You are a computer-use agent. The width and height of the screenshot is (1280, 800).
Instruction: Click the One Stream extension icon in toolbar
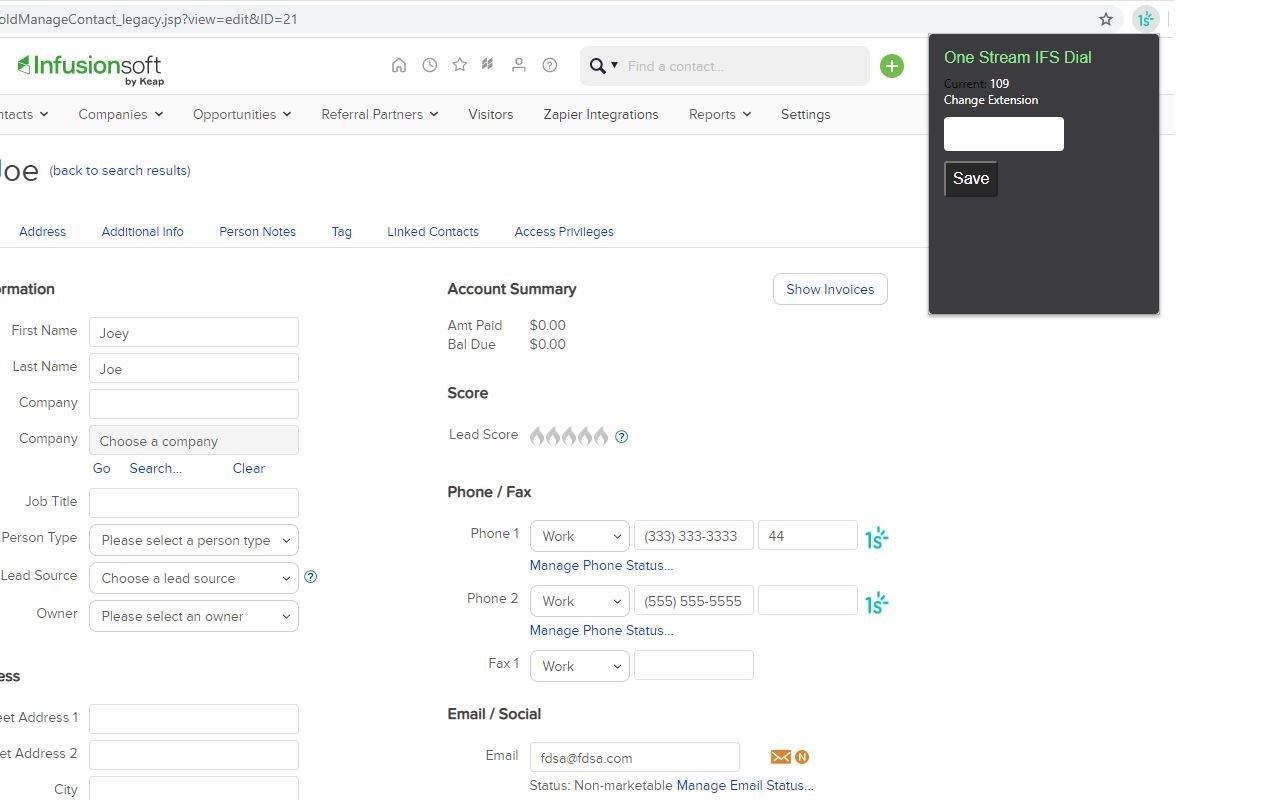1145,19
